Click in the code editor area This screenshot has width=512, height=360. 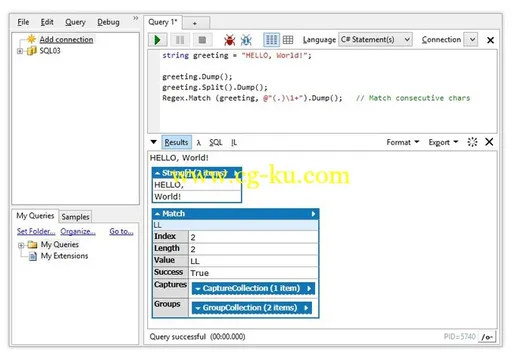coord(328,92)
